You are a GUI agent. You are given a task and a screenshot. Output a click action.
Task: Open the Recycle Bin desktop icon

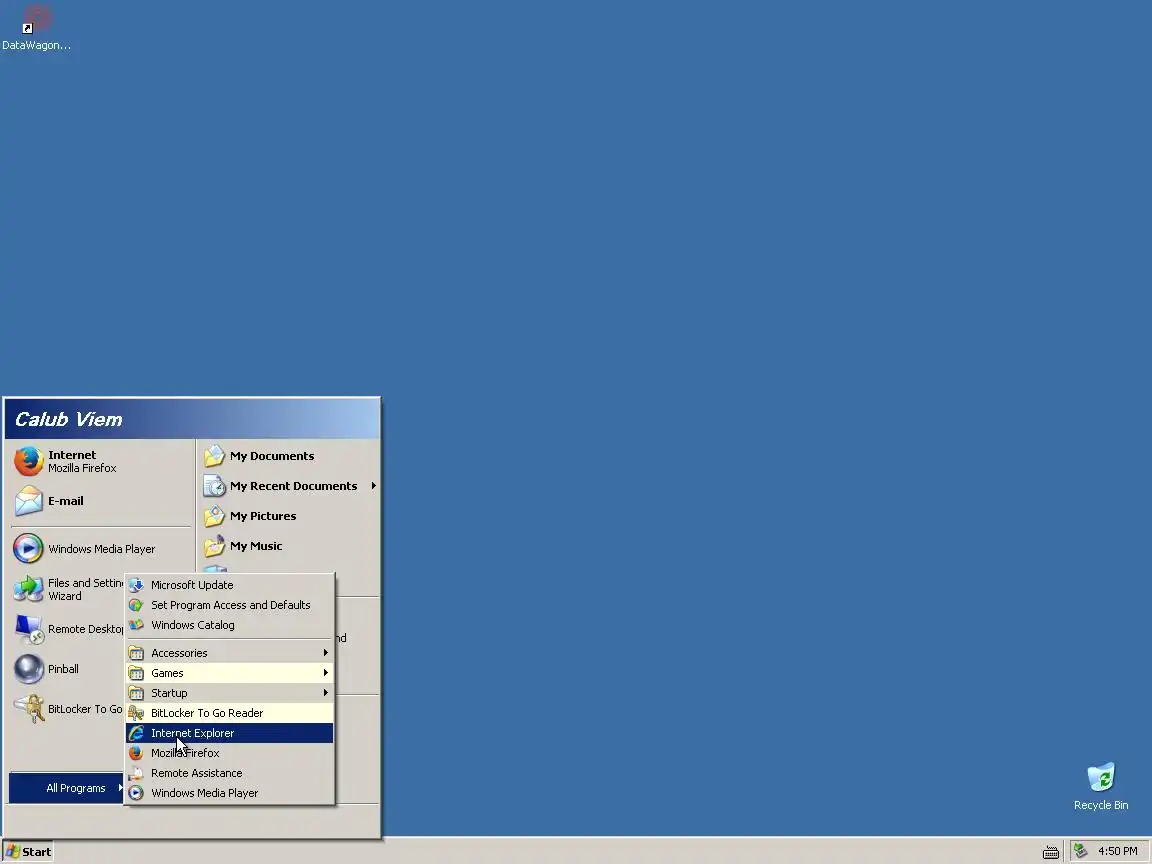(x=1101, y=778)
